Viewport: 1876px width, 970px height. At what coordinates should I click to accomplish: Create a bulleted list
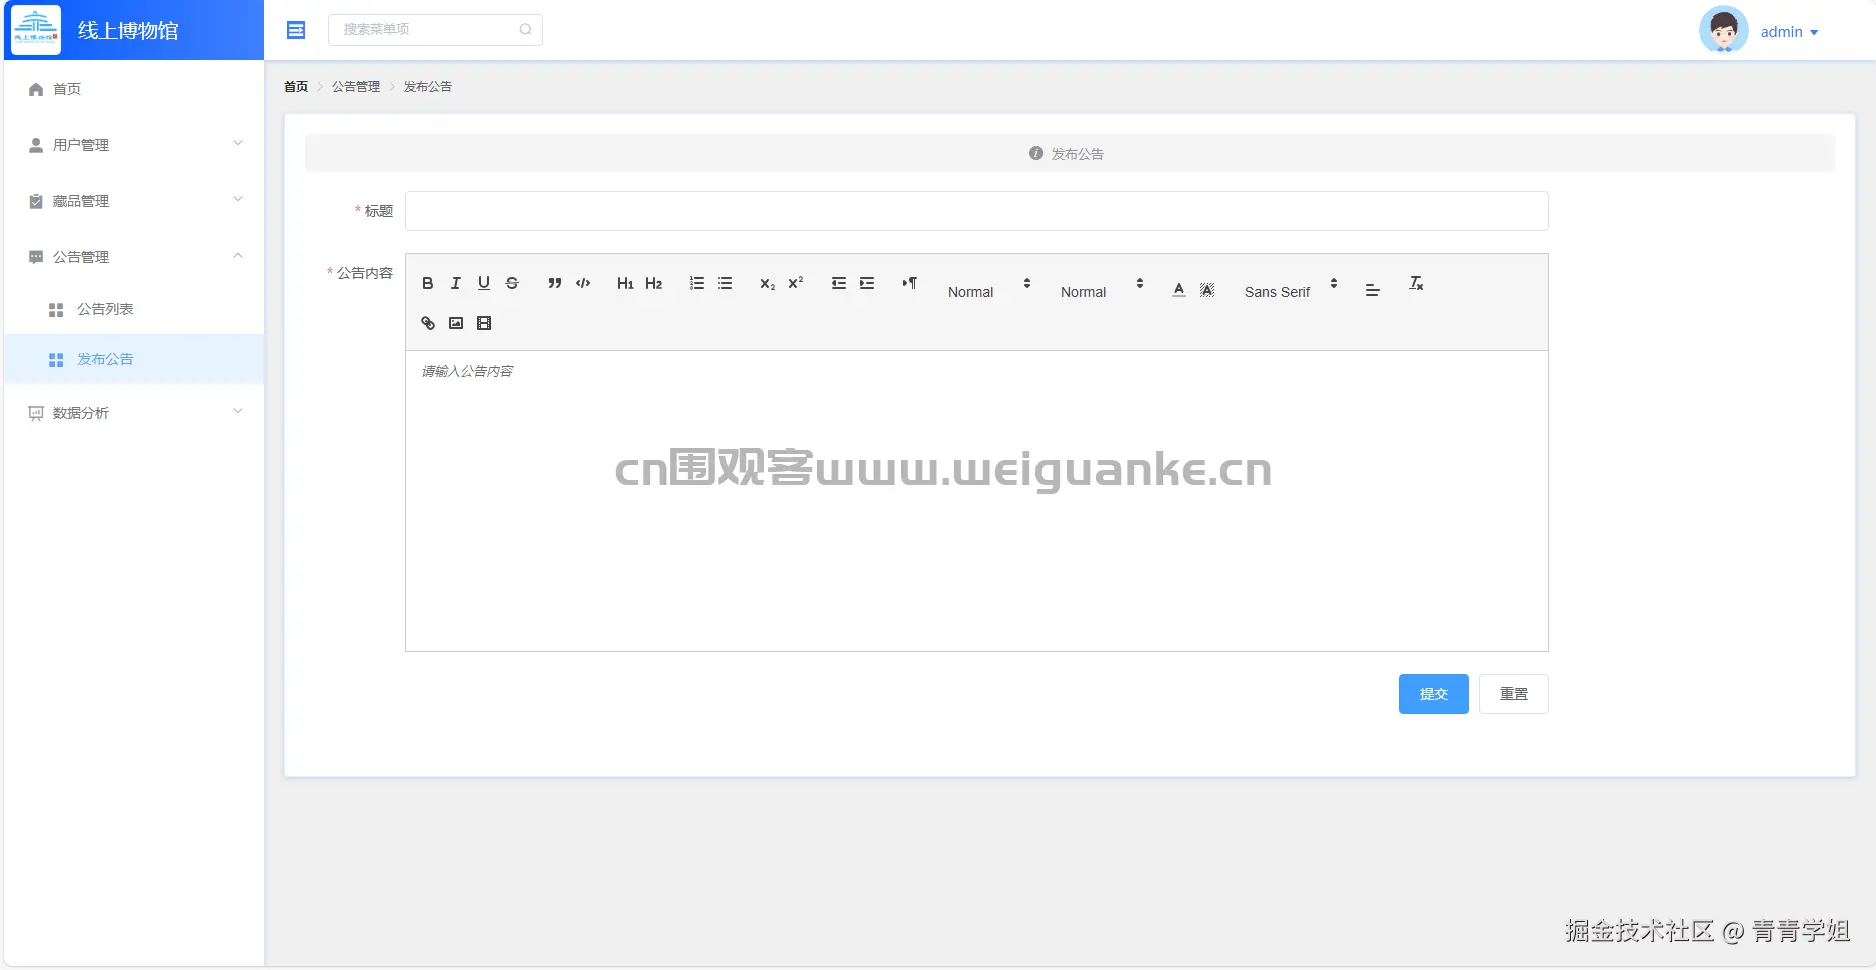(x=725, y=283)
